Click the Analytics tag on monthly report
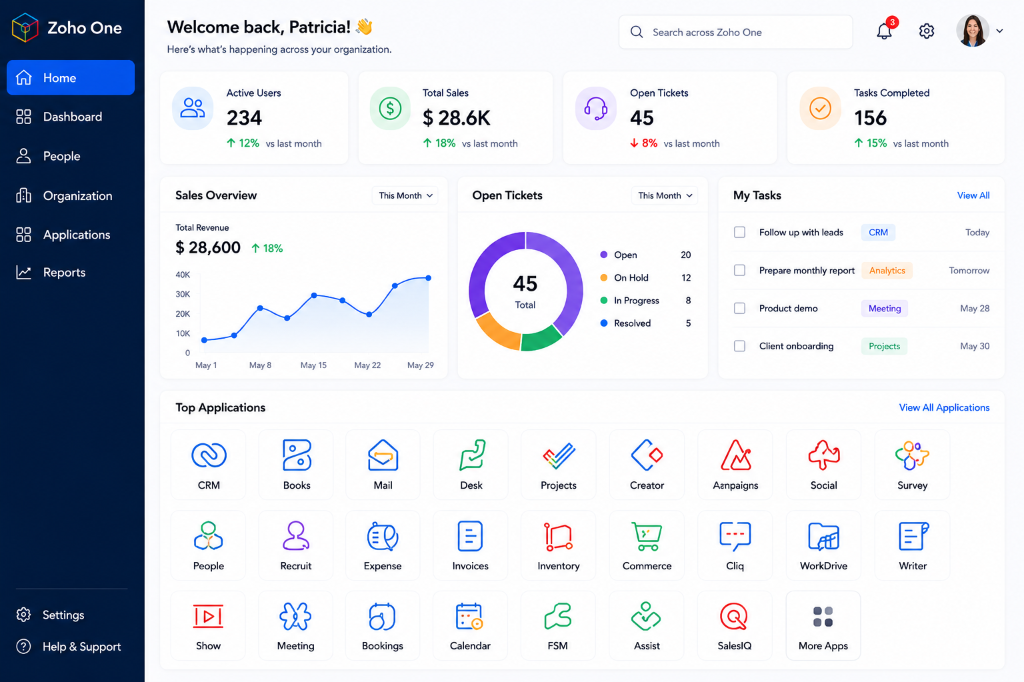Viewport: 1024px width, 682px height. (x=887, y=270)
